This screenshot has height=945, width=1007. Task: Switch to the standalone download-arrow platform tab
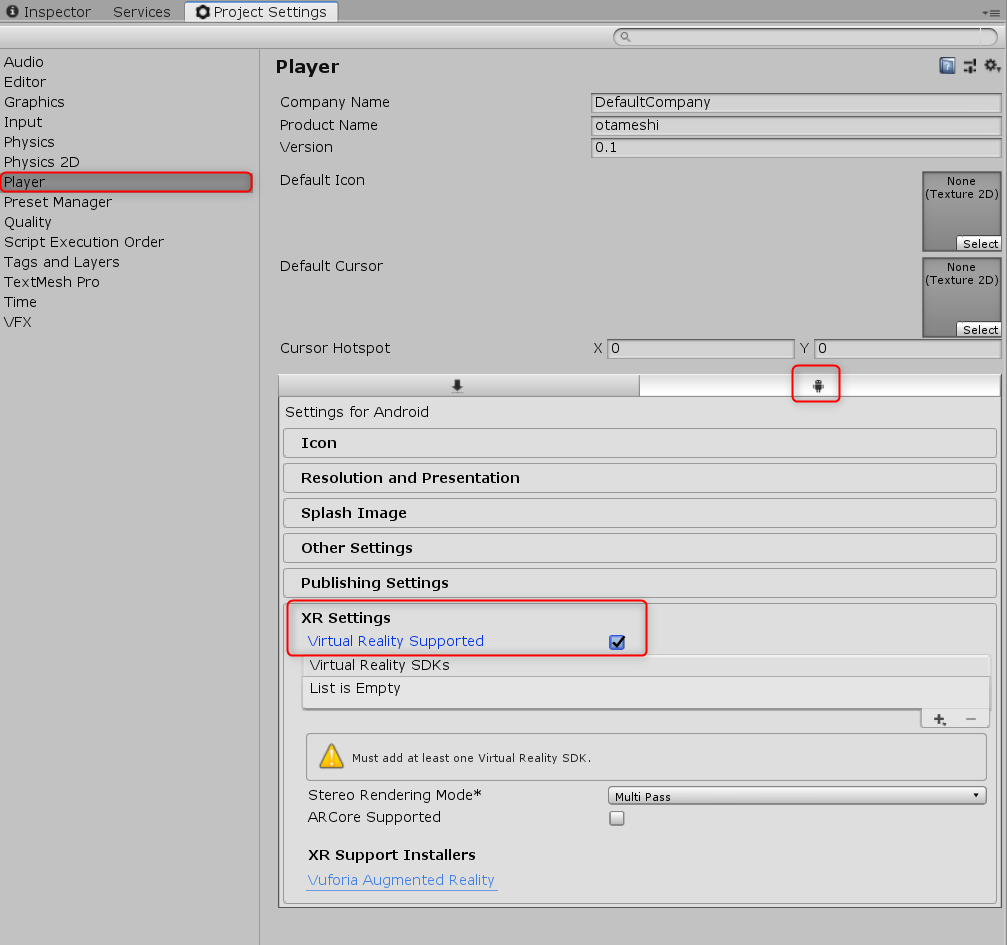click(458, 385)
